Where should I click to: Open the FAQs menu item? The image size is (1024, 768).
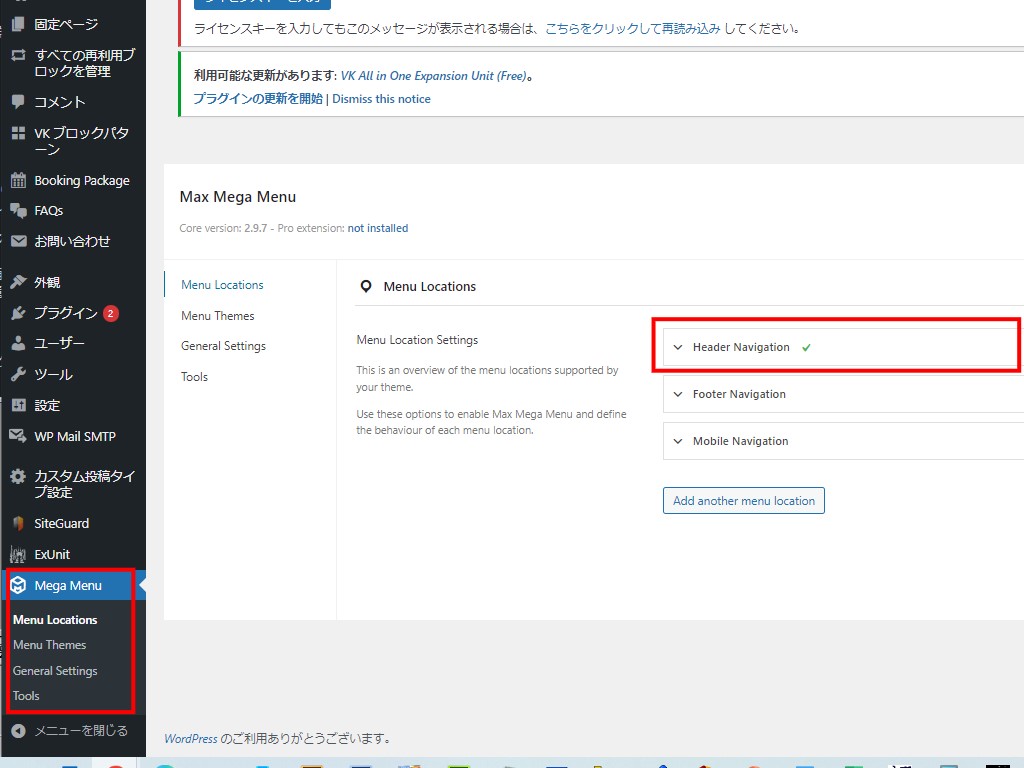[x=48, y=211]
